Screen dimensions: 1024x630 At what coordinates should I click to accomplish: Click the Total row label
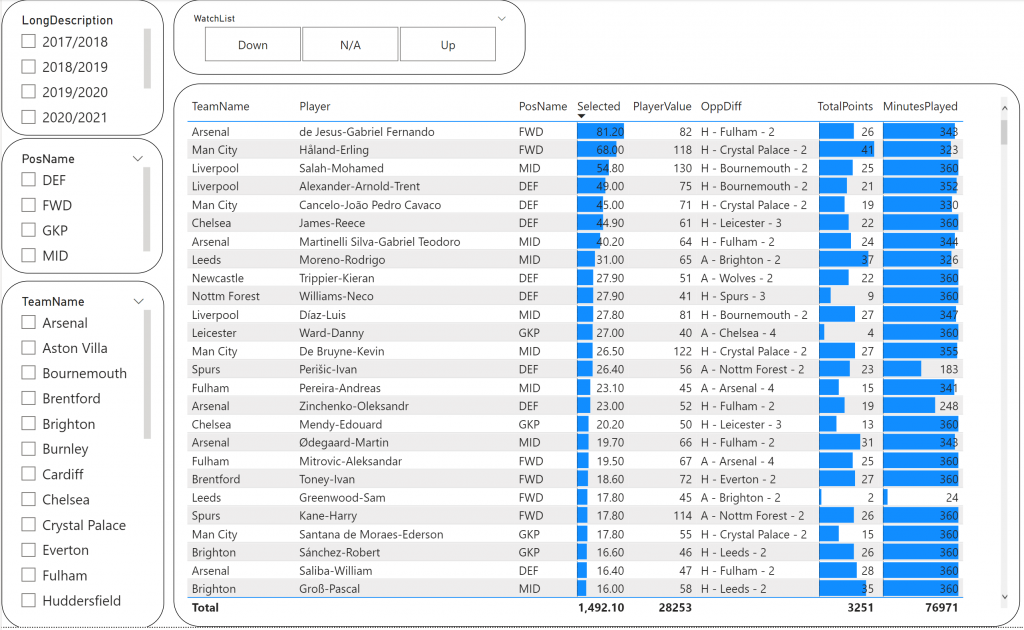205,607
